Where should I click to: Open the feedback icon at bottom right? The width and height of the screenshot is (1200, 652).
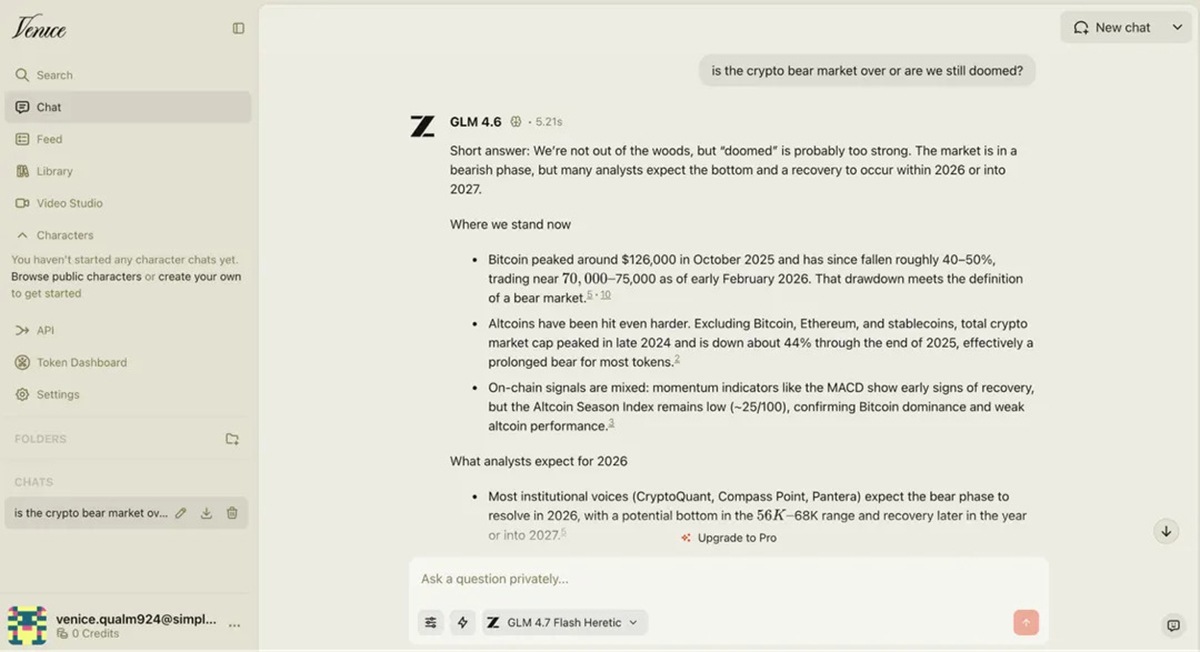click(1173, 625)
